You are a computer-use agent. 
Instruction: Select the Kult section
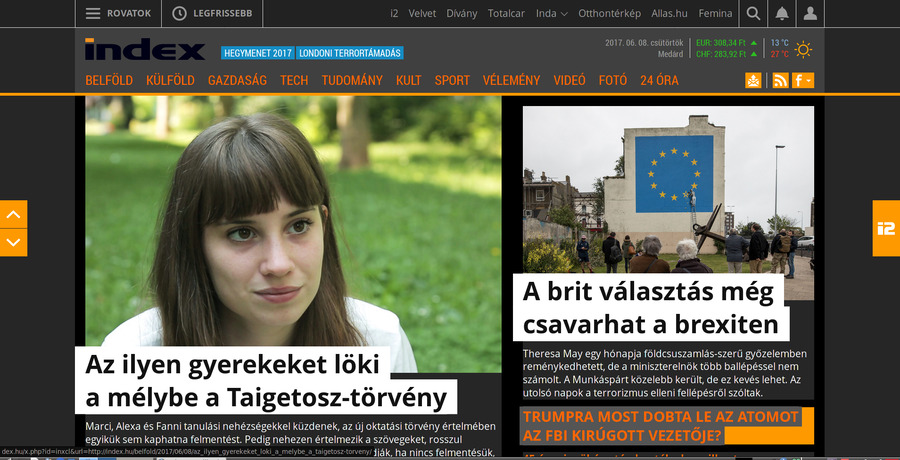point(408,80)
